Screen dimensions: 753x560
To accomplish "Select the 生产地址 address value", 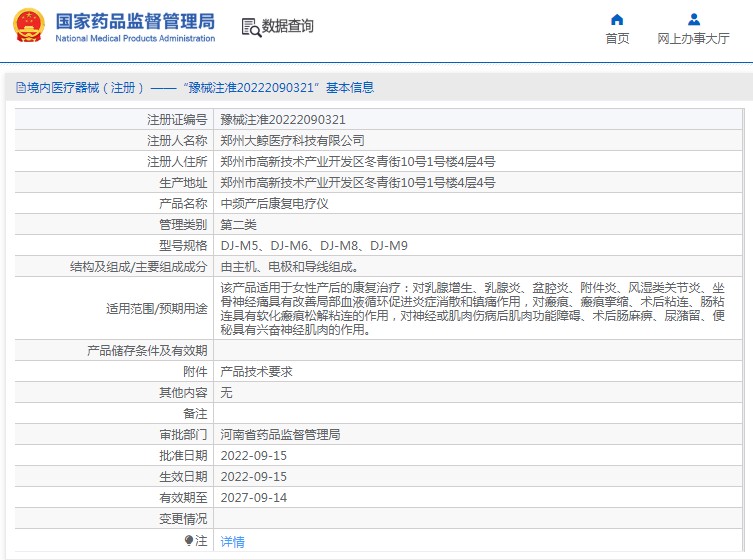I will tap(358, 183).
